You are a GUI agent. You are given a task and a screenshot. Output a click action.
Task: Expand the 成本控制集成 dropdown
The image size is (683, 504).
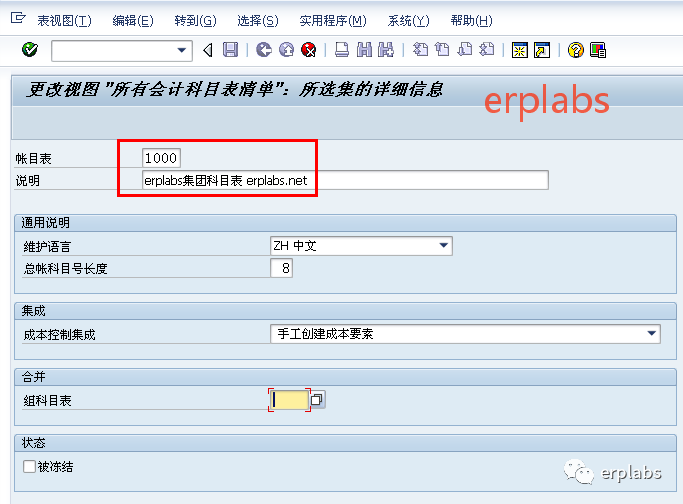point(651,334)
